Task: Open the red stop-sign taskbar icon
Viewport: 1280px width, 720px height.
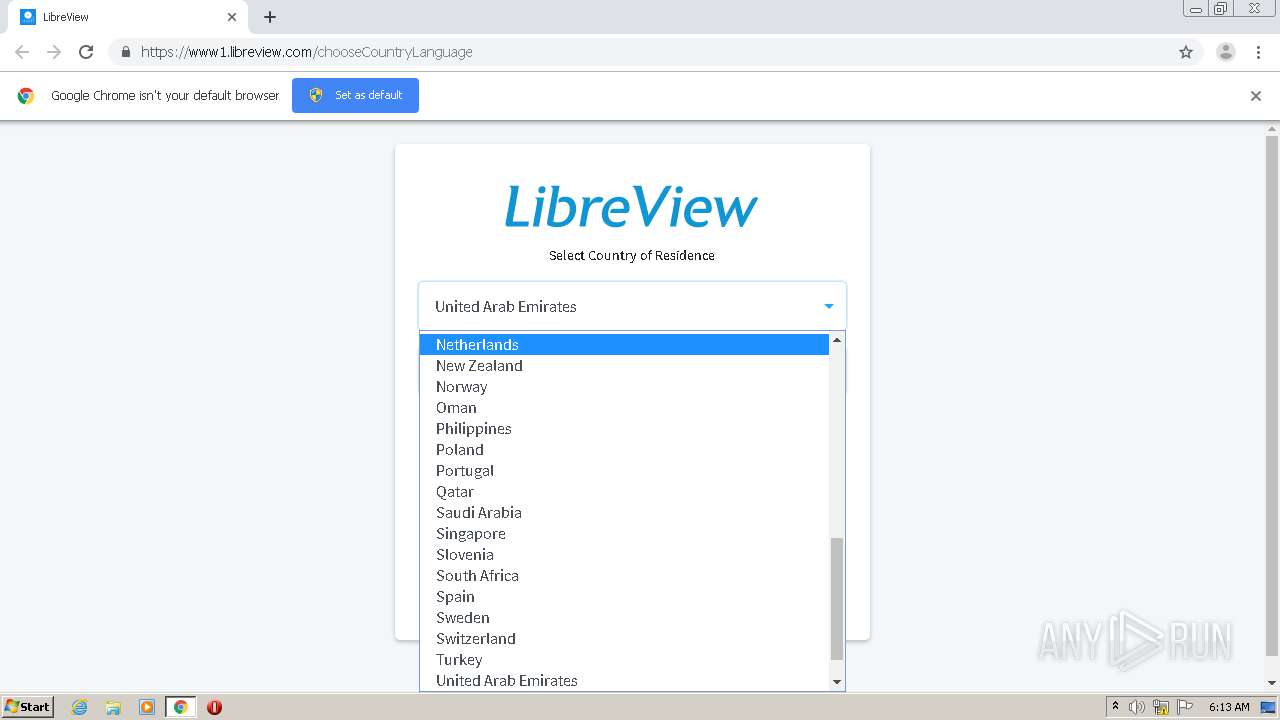Action: tap(214, 707)
